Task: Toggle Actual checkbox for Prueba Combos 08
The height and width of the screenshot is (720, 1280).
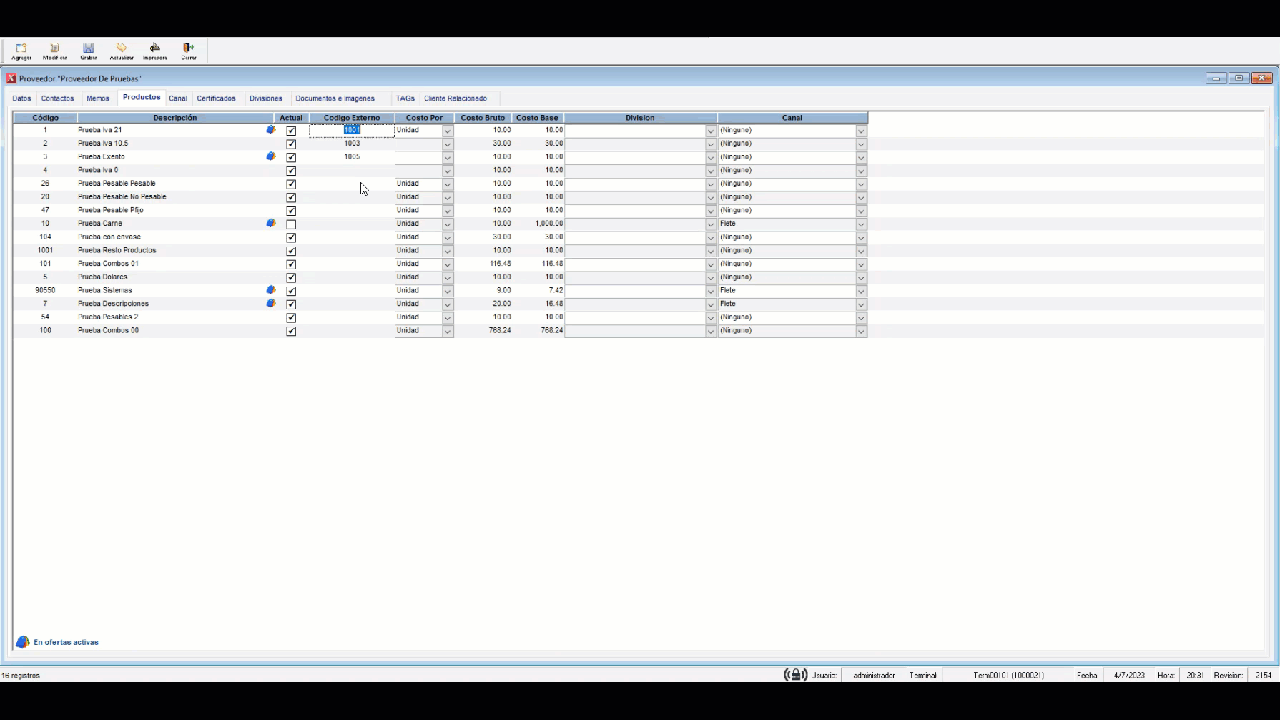Action: click(x=291, y=331)
